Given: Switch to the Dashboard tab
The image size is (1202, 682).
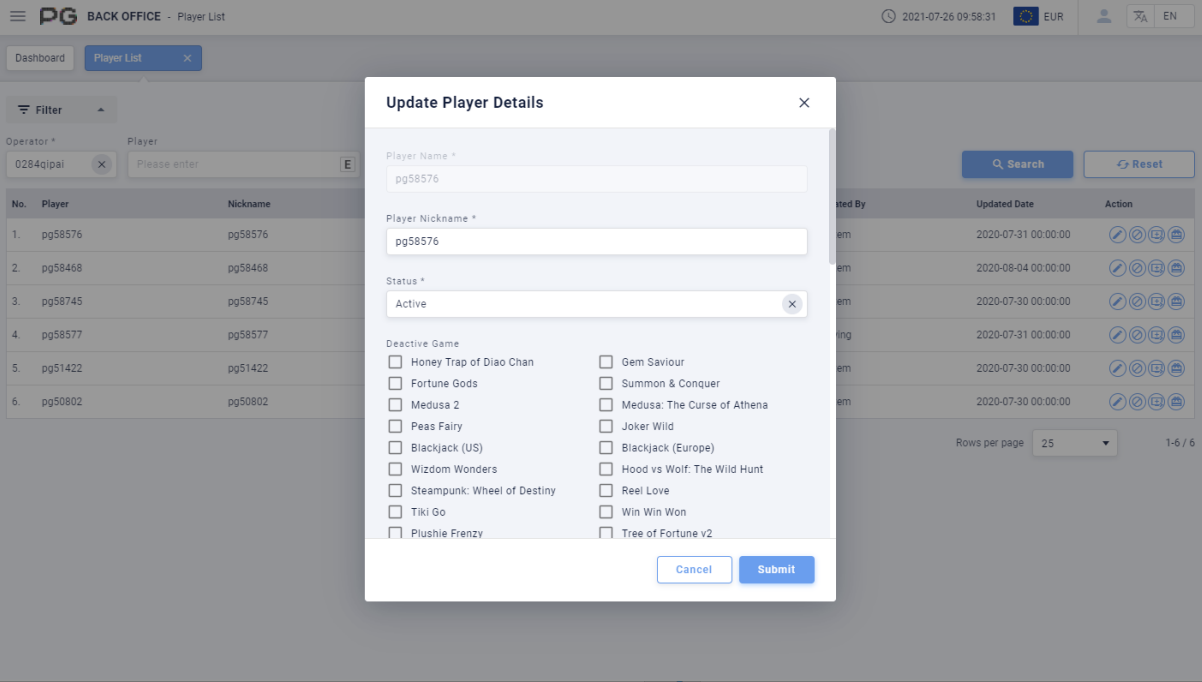Looking at the screenshot, I should [x=40, y=58].
